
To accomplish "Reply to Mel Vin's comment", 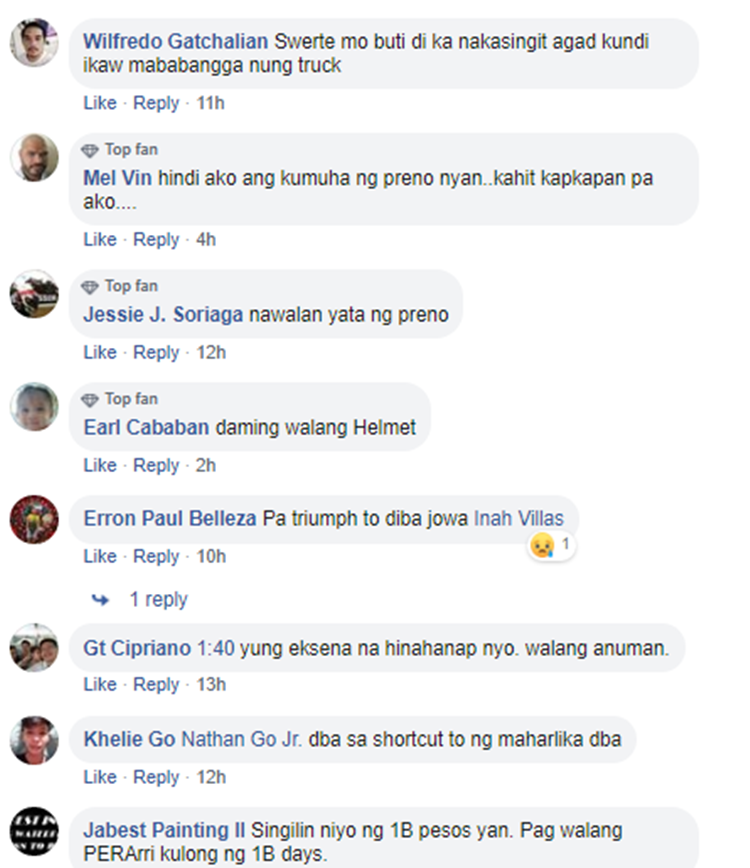I will (x=156, y=240).
